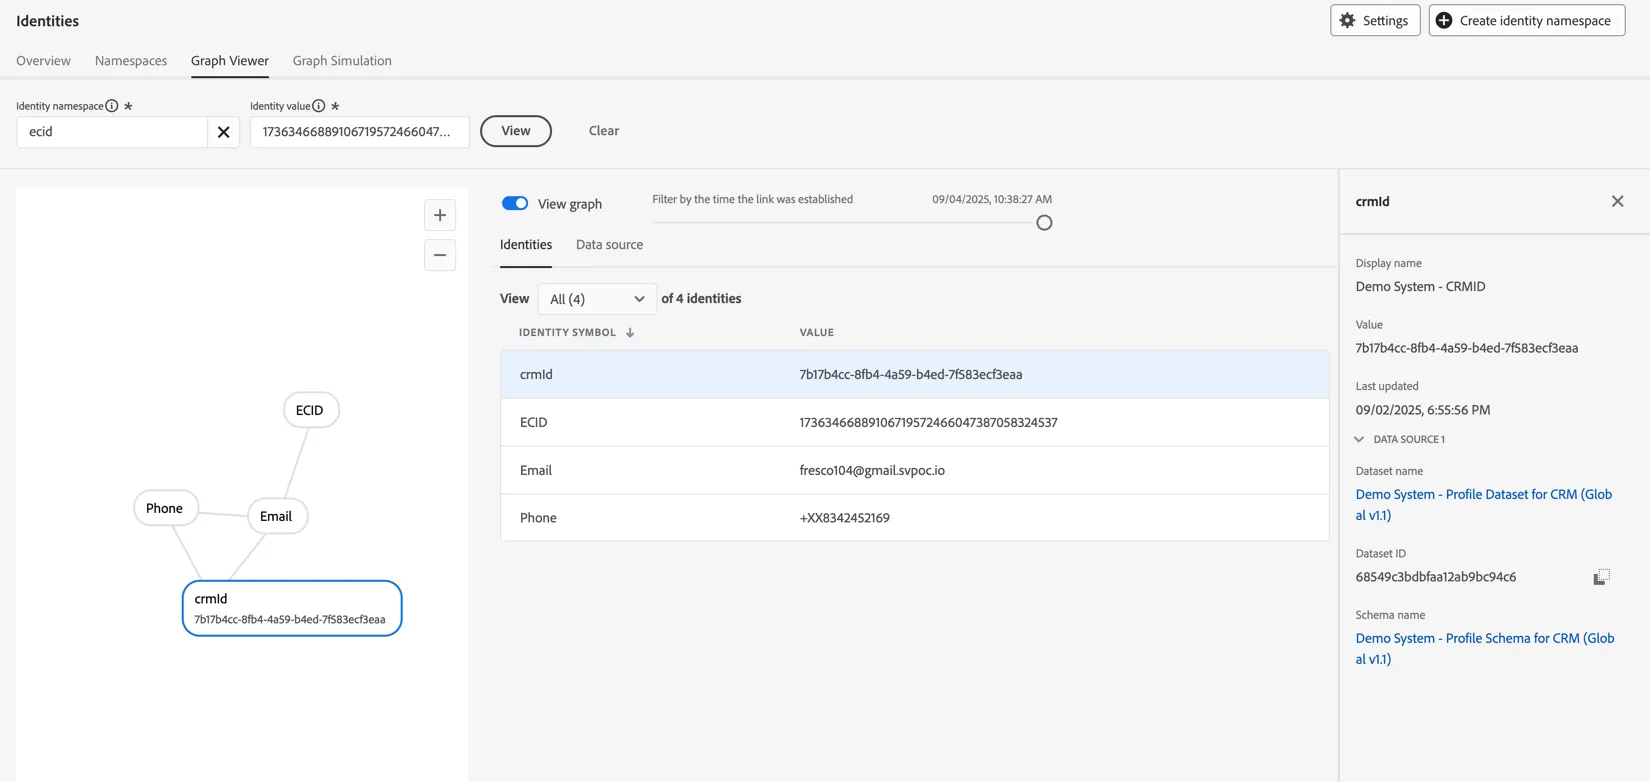The height and width of the screenshot is (782, 1650).
Task: Click the time filter slider handle
Action: pyautogui.click(x=1044, y=223)
